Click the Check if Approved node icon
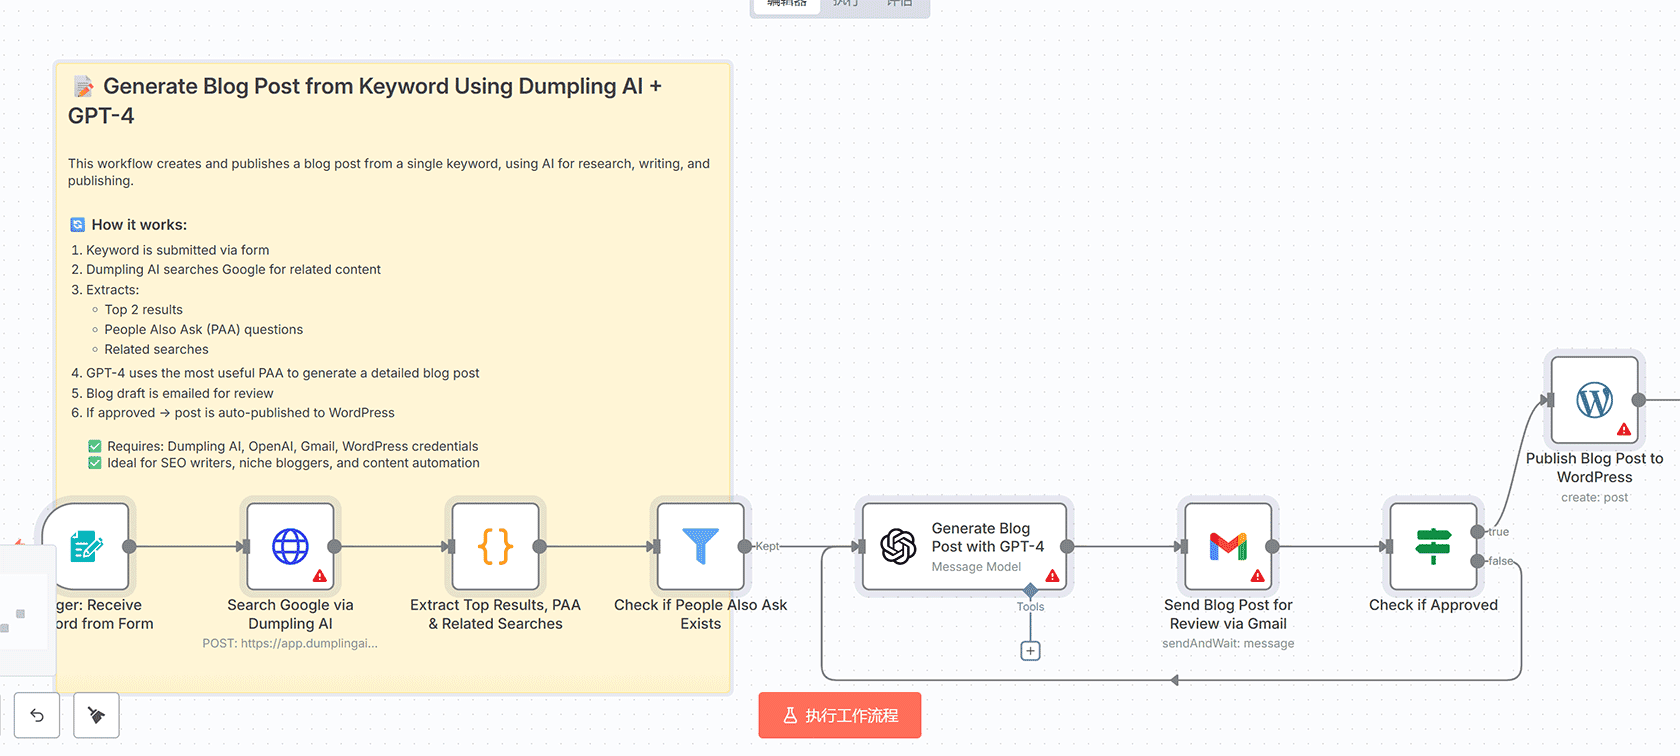The image size is (1680, 756). [1433, 546]
